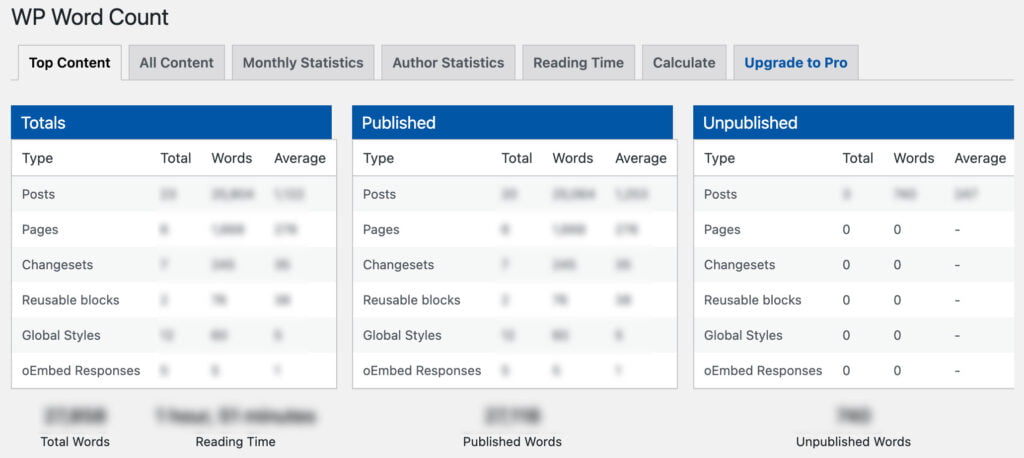
Task: Click the Average column header in Totals
Action: click(x=300, y=158)
